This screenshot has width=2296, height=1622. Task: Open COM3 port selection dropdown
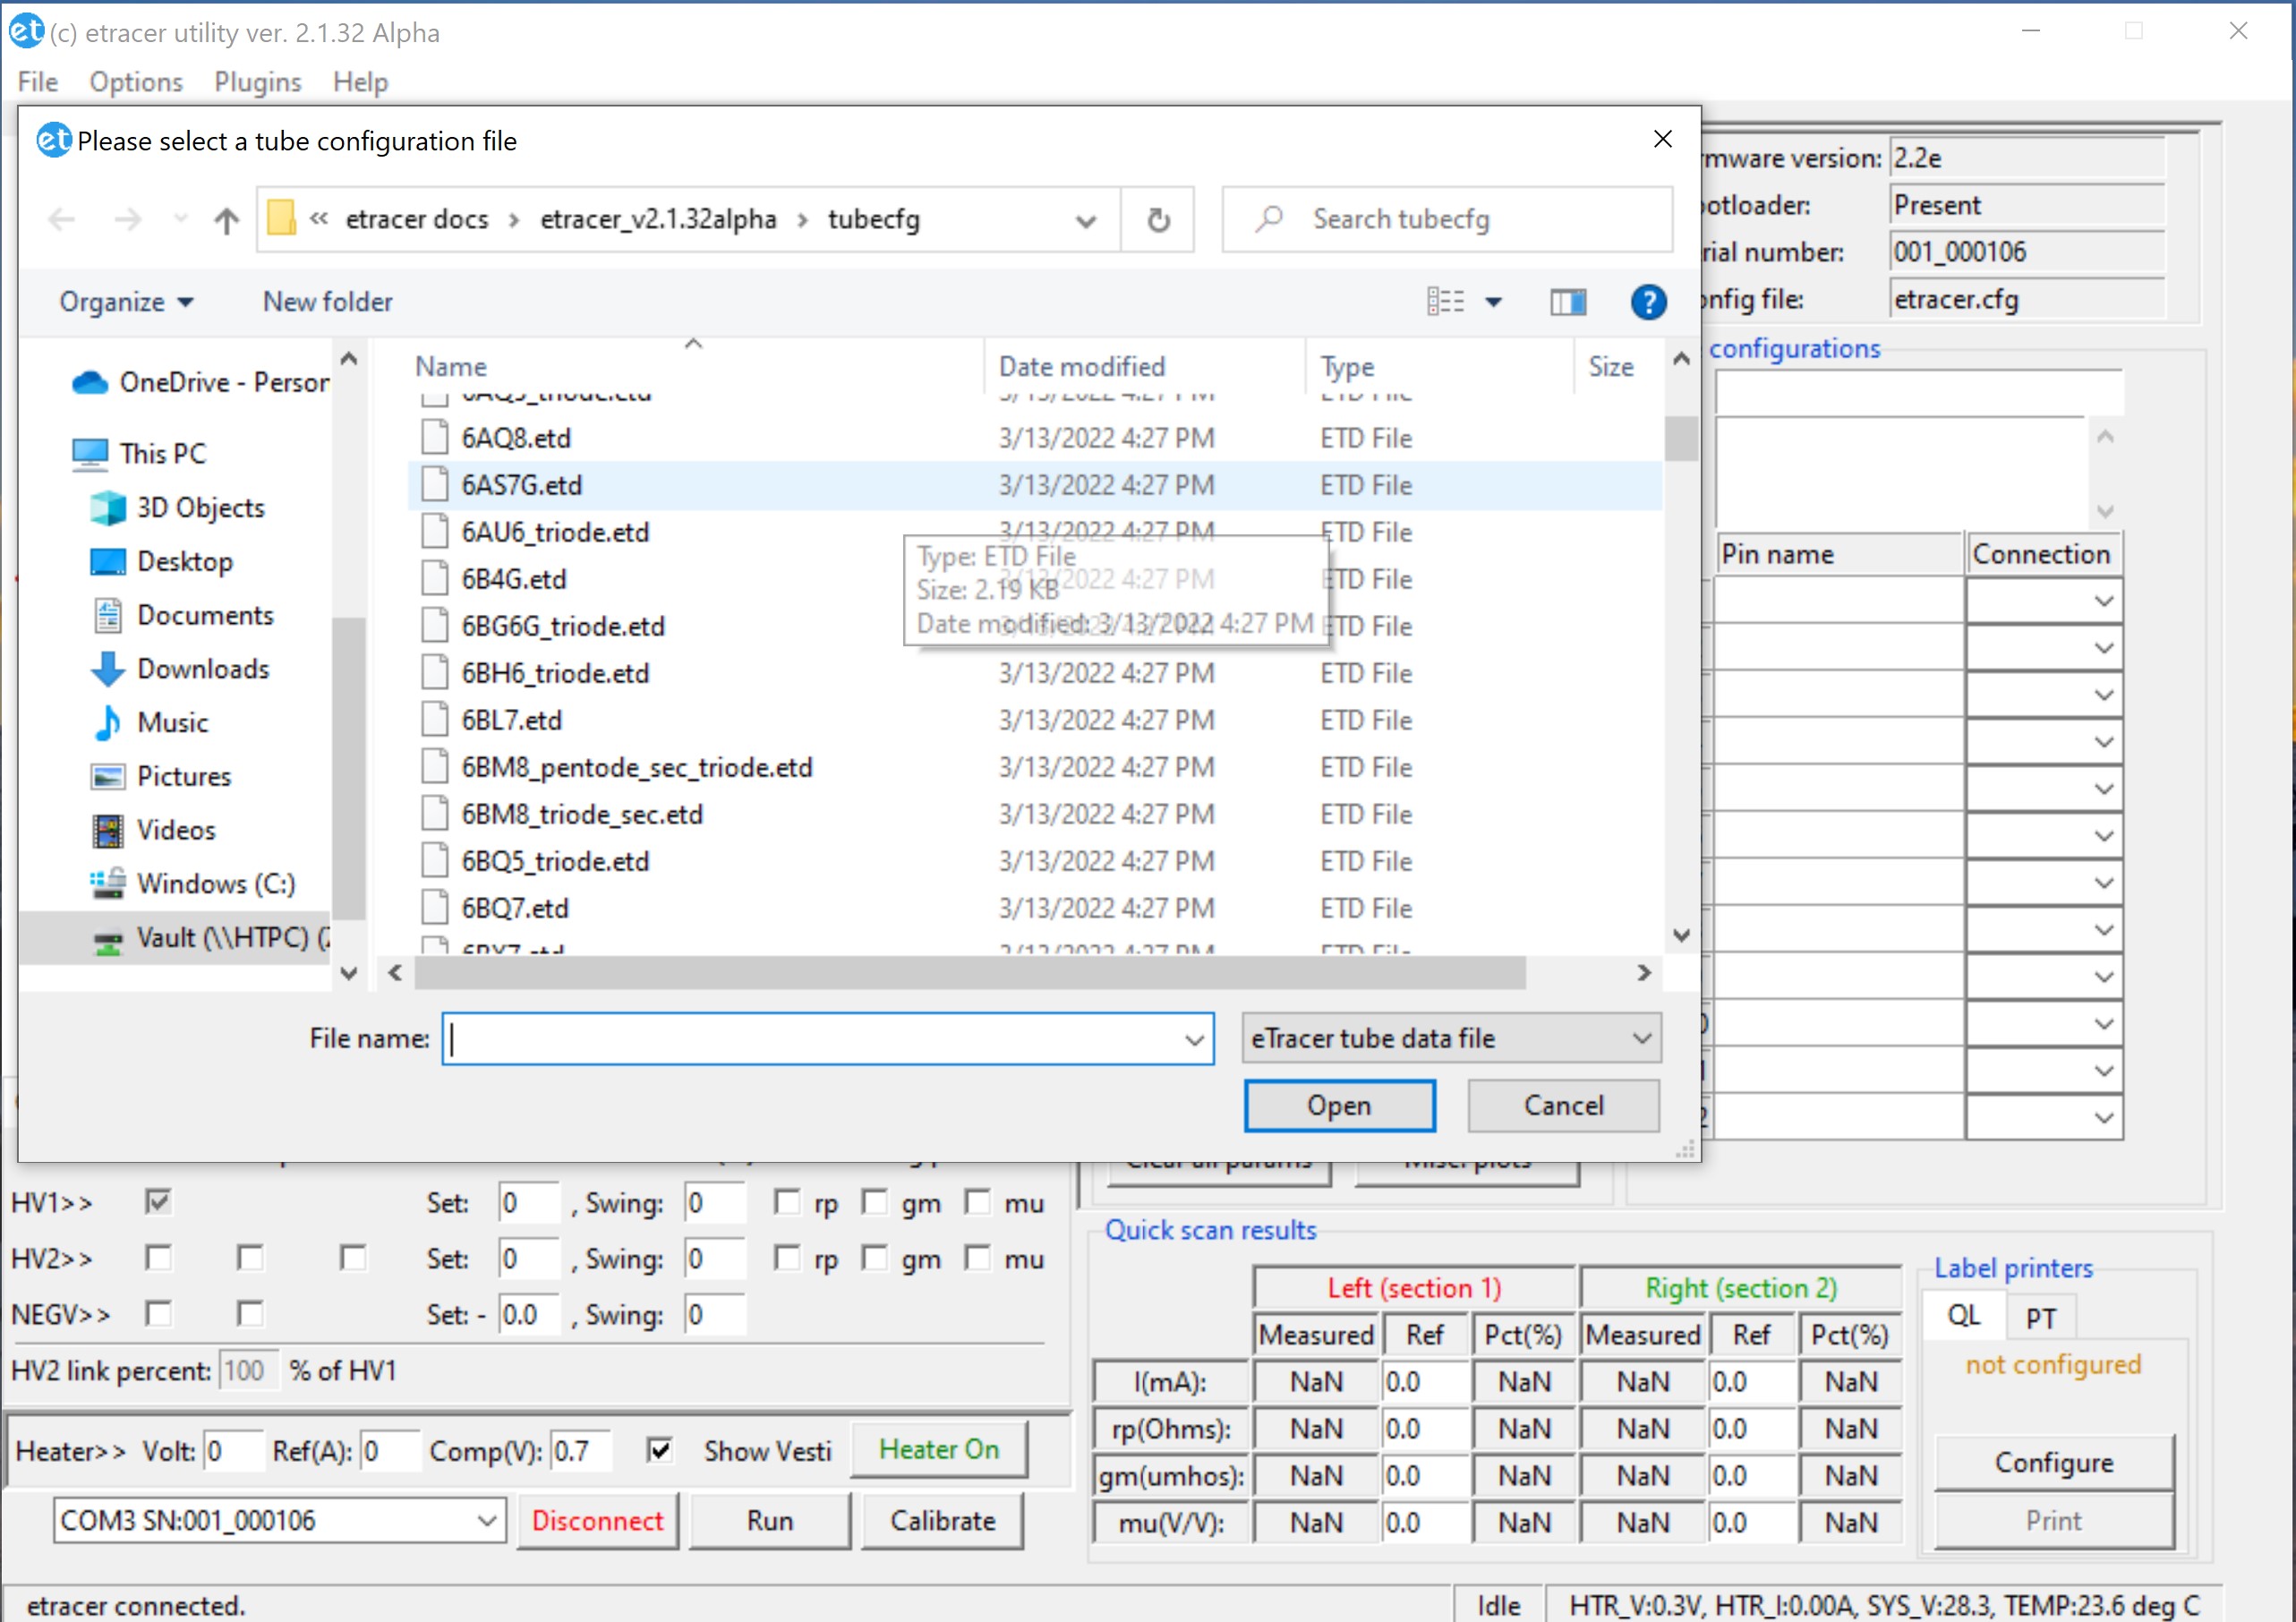pyautogui.click(x=487, y=1520)
